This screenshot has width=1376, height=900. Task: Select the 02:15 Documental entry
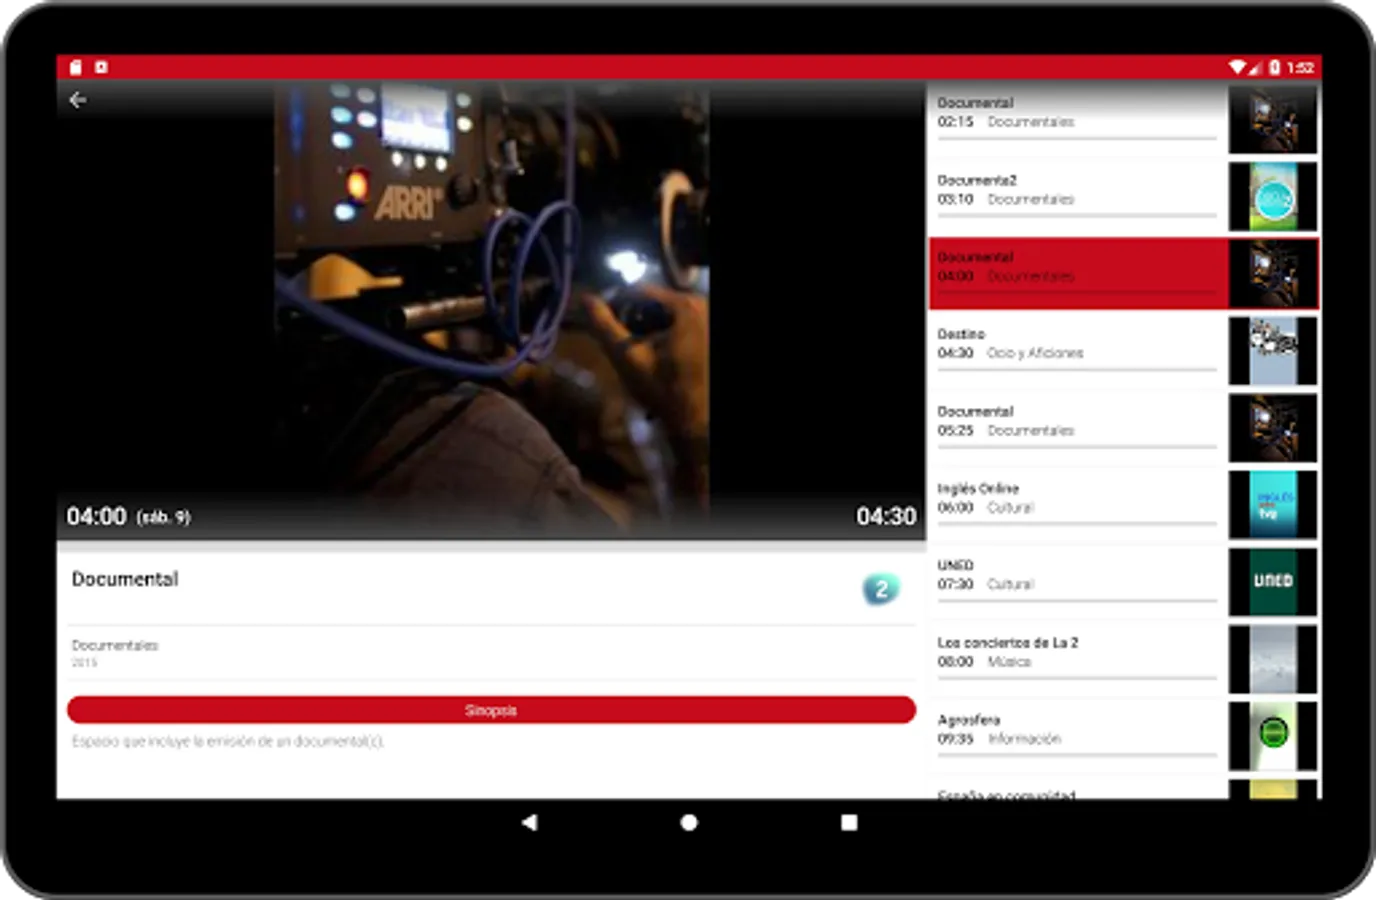tap(1078, 118)
